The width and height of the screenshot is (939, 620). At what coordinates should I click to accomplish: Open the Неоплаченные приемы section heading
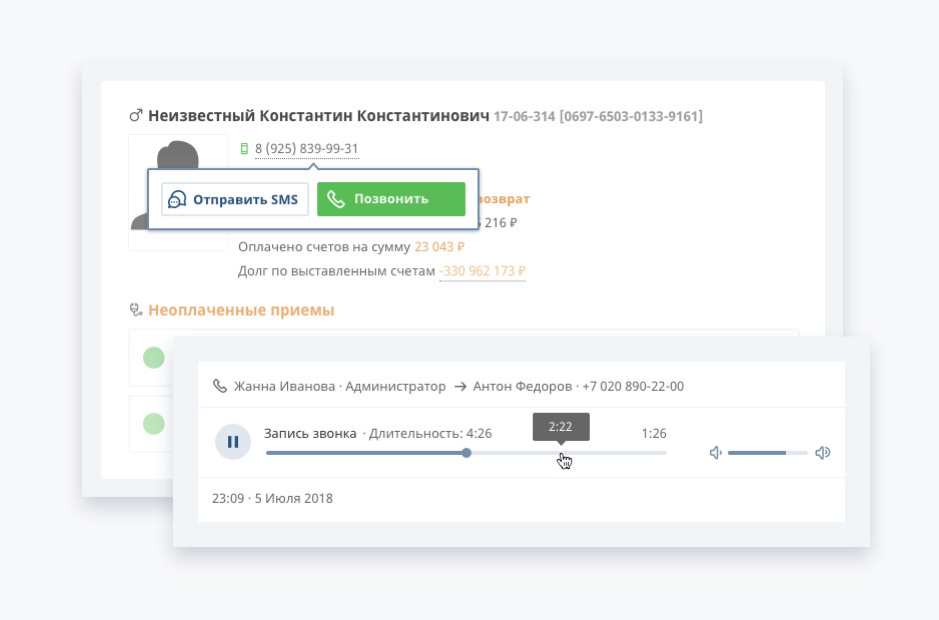(x=241, y=310)
